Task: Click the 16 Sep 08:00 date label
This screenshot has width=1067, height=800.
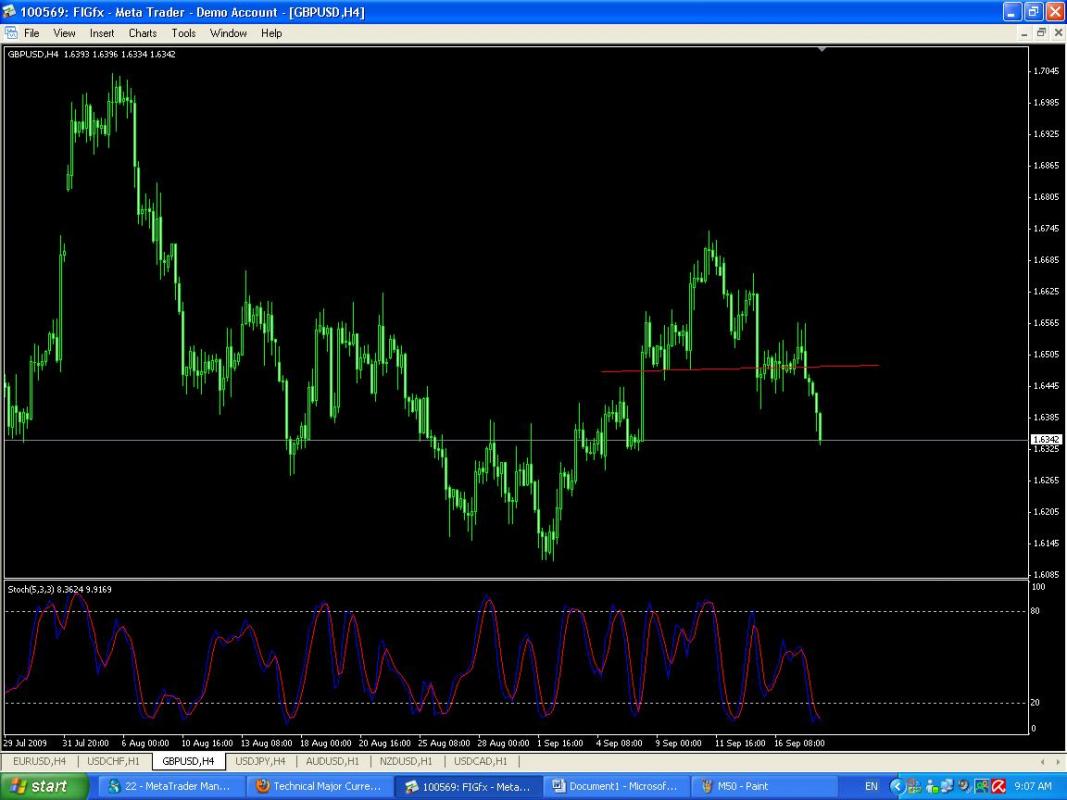Action: click(x=799, y=743)
